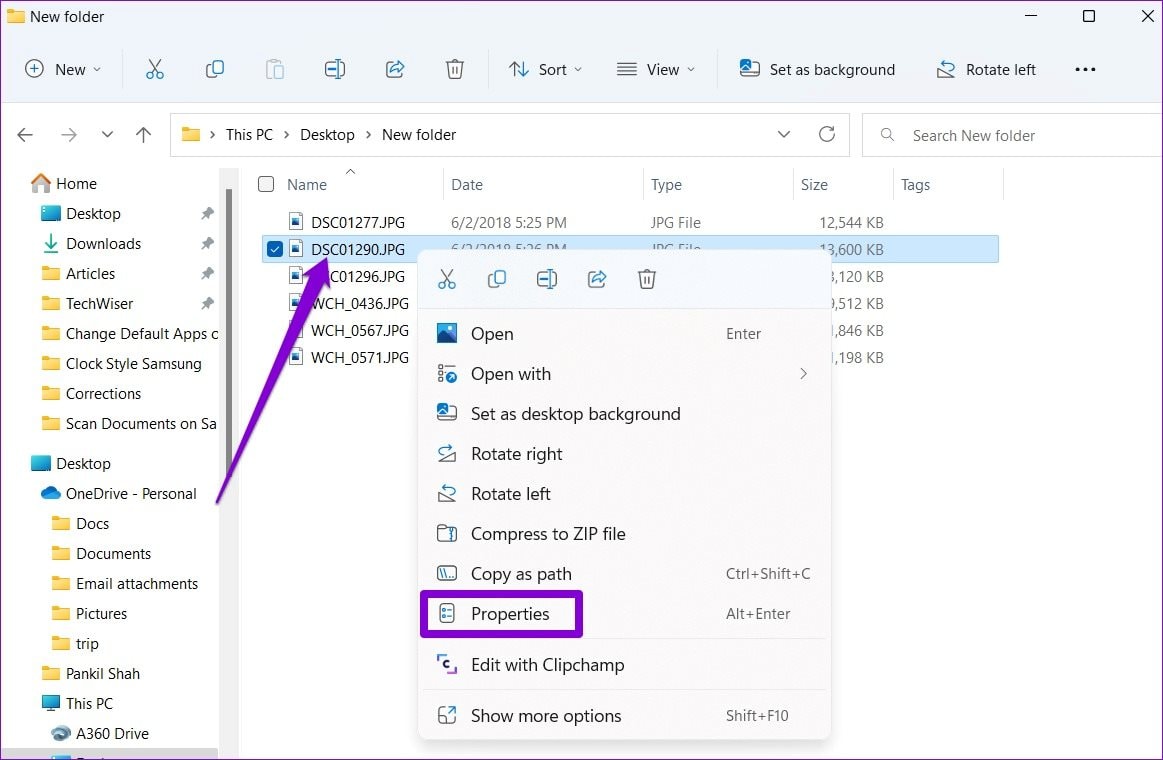Open the New dropdown menu
This screenshot has width=1163, height=760.
coord(63,70)
